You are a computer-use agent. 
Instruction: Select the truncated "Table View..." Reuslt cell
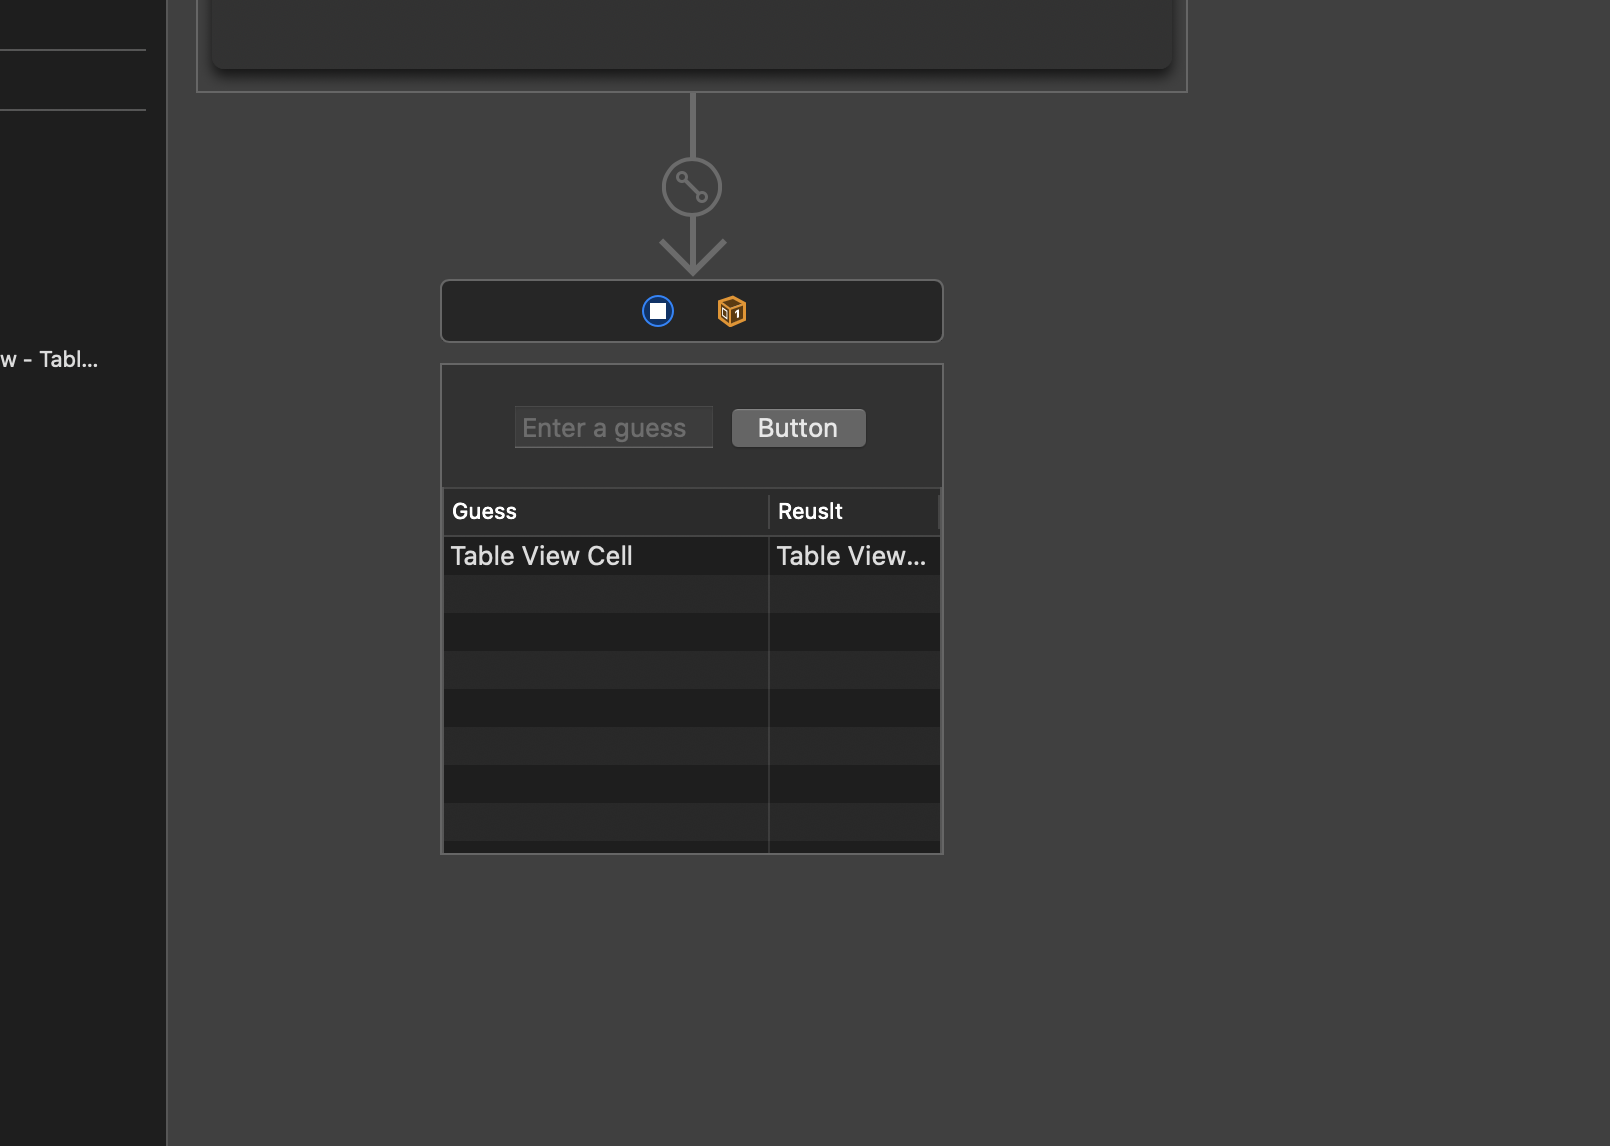click(x=853, y=556)
